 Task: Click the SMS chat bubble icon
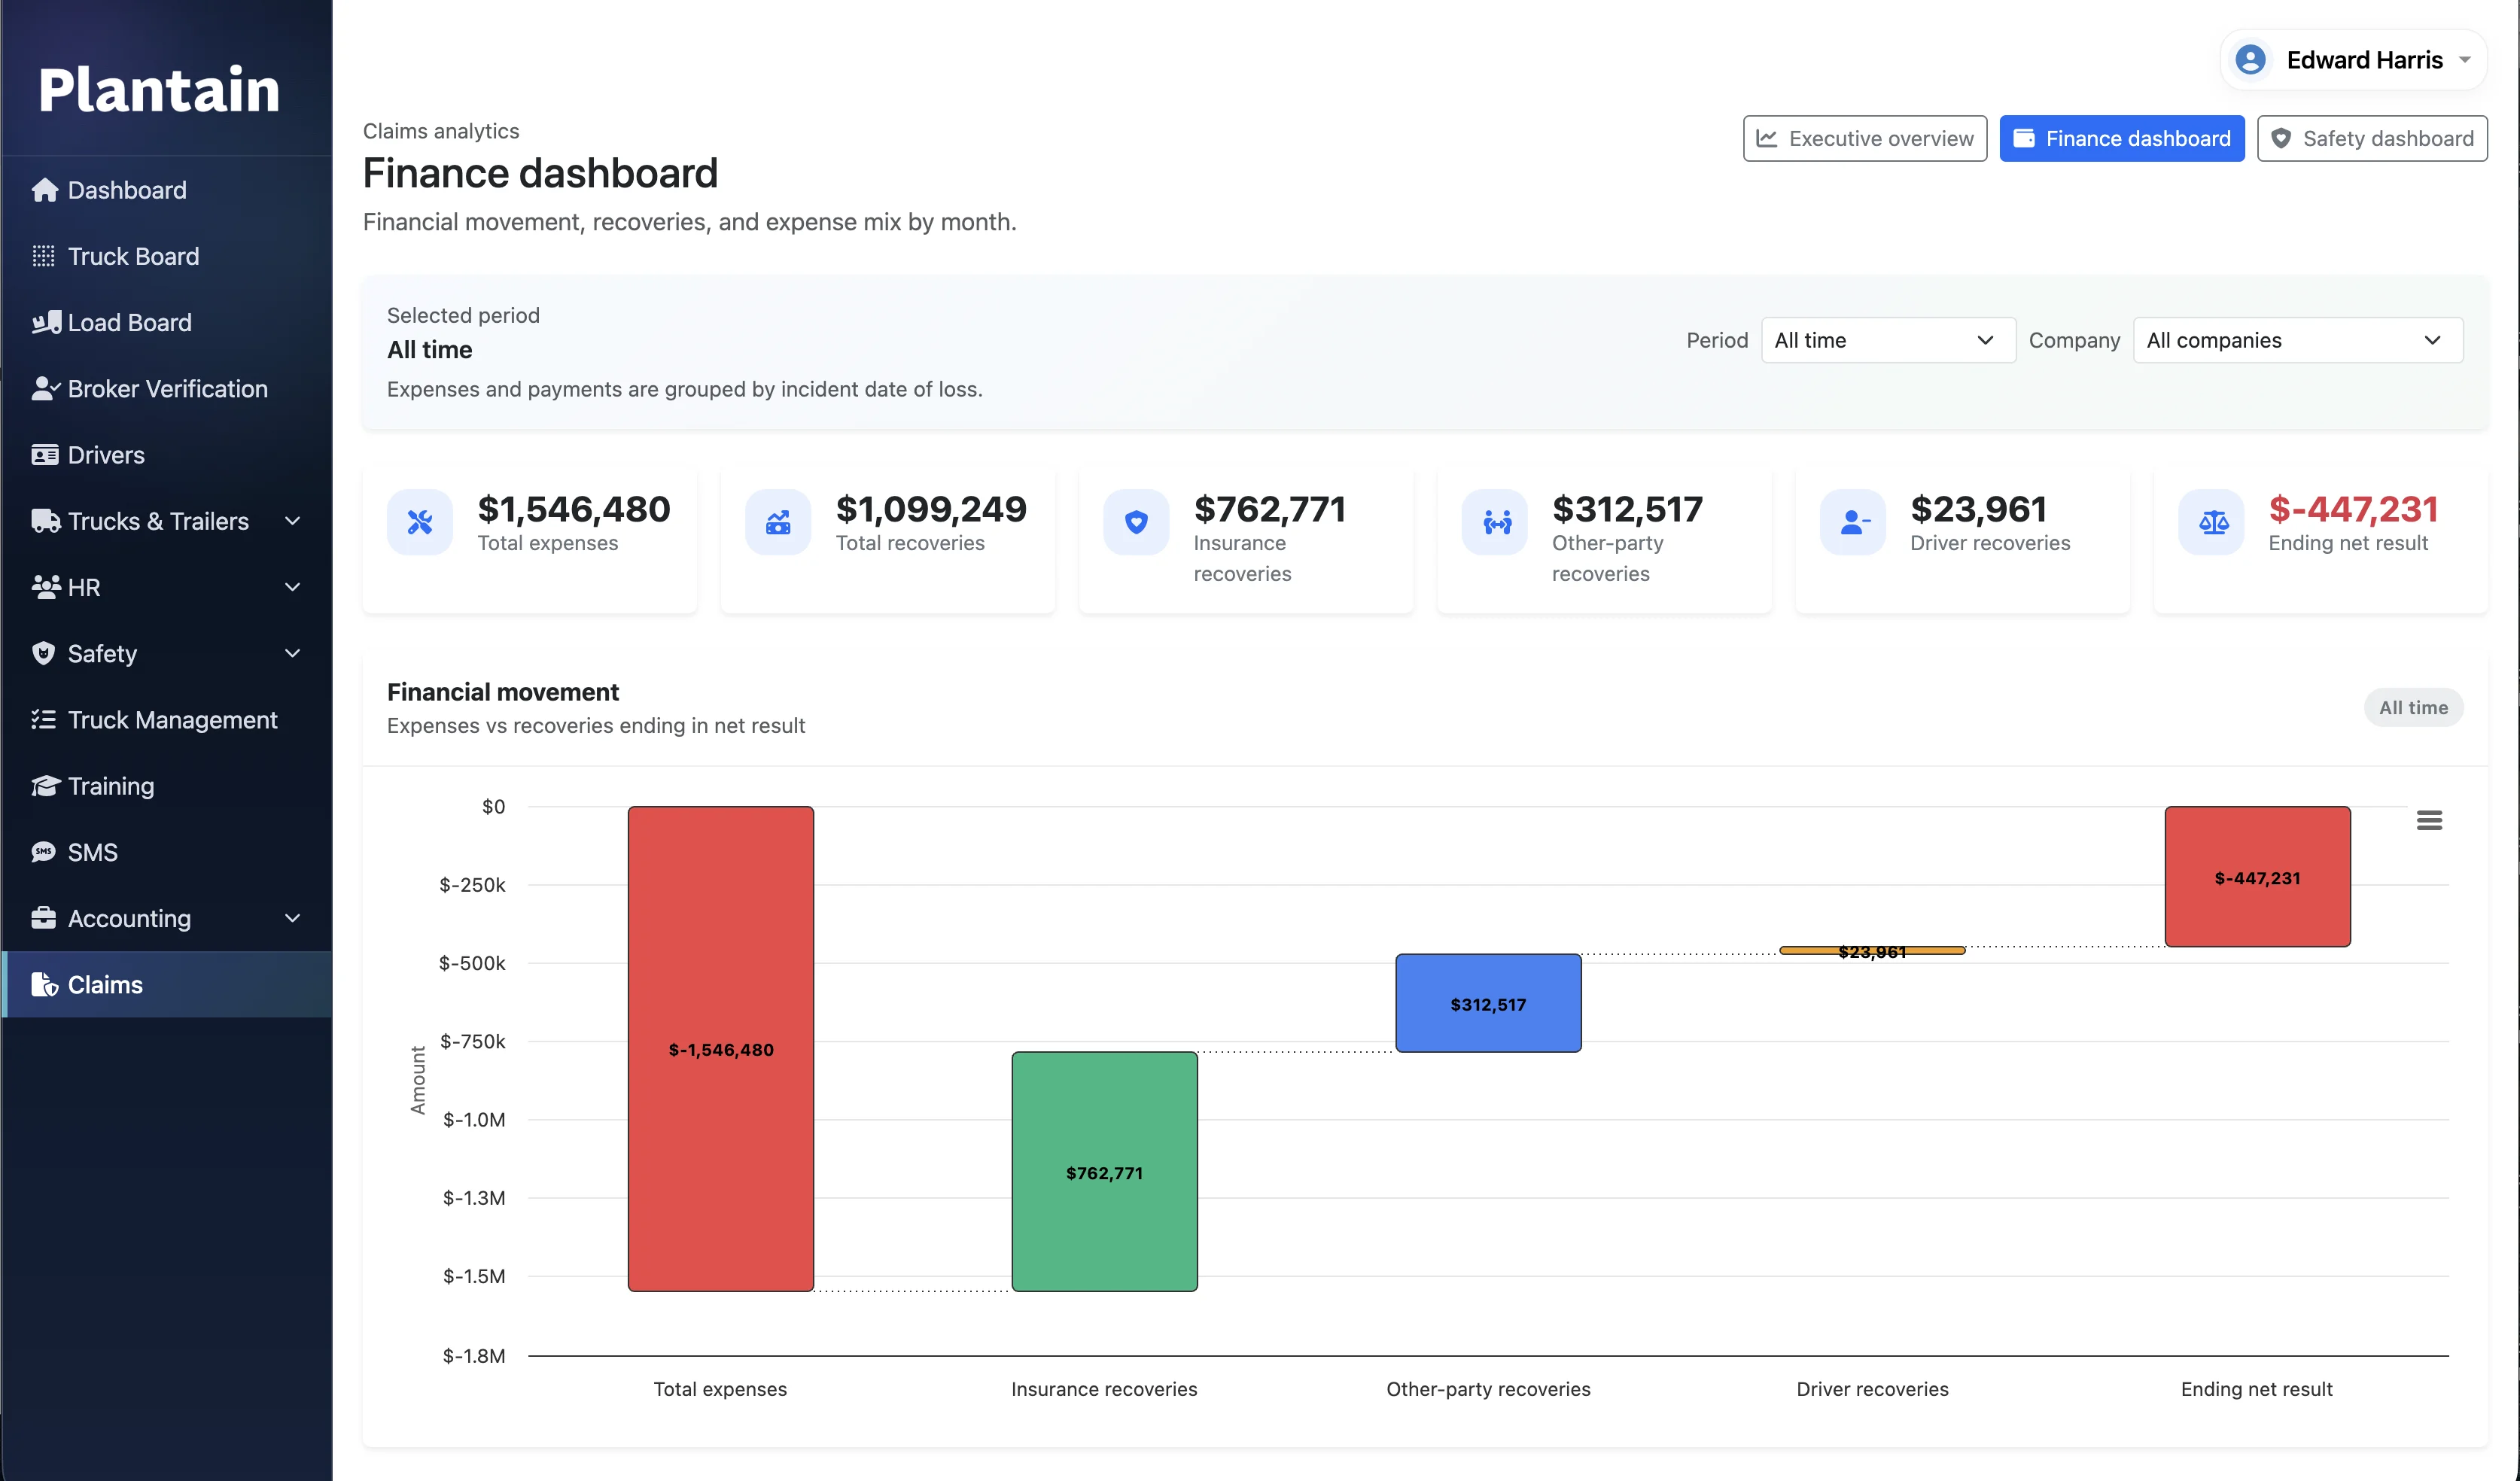point(43,852)
